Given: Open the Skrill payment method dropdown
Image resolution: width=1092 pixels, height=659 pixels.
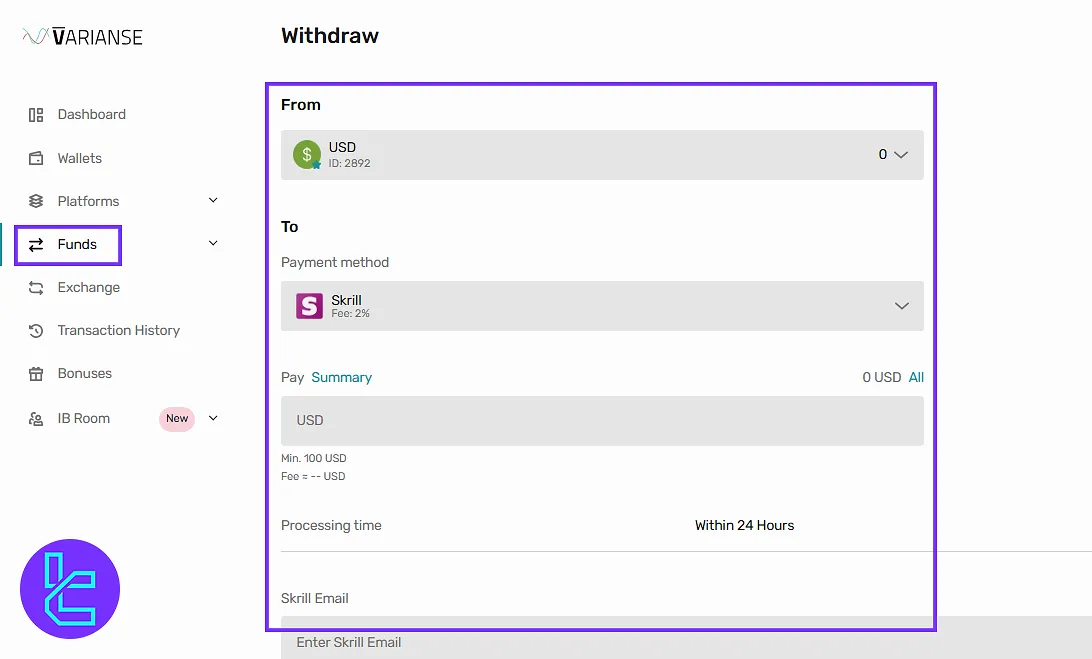Looking at the screenshot, I should click(x=901, y=306).
